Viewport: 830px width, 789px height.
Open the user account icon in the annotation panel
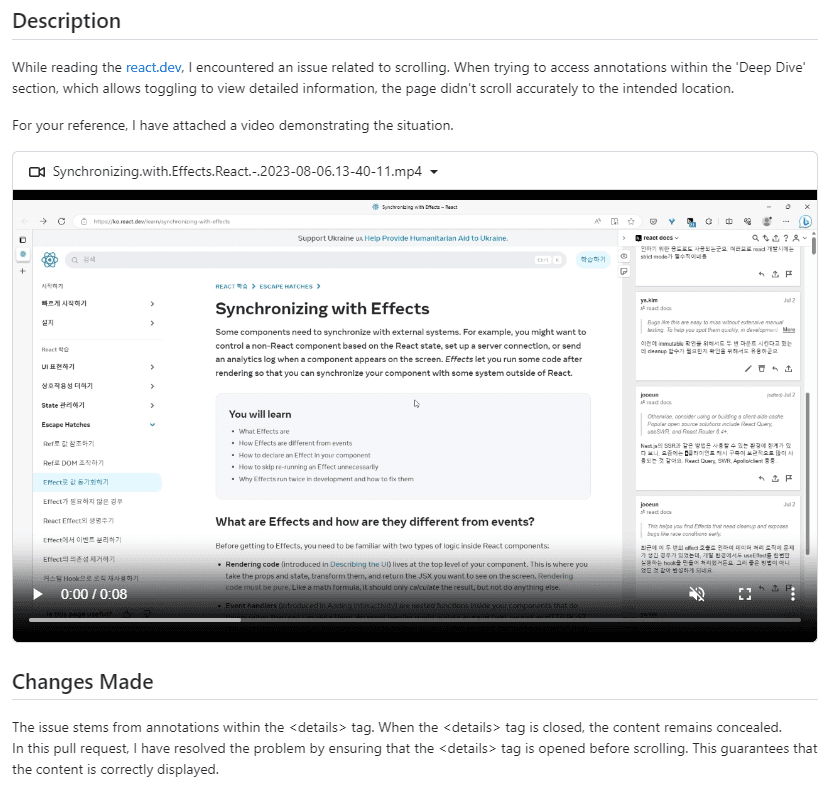pyautogui.click(x=798, y=238)
